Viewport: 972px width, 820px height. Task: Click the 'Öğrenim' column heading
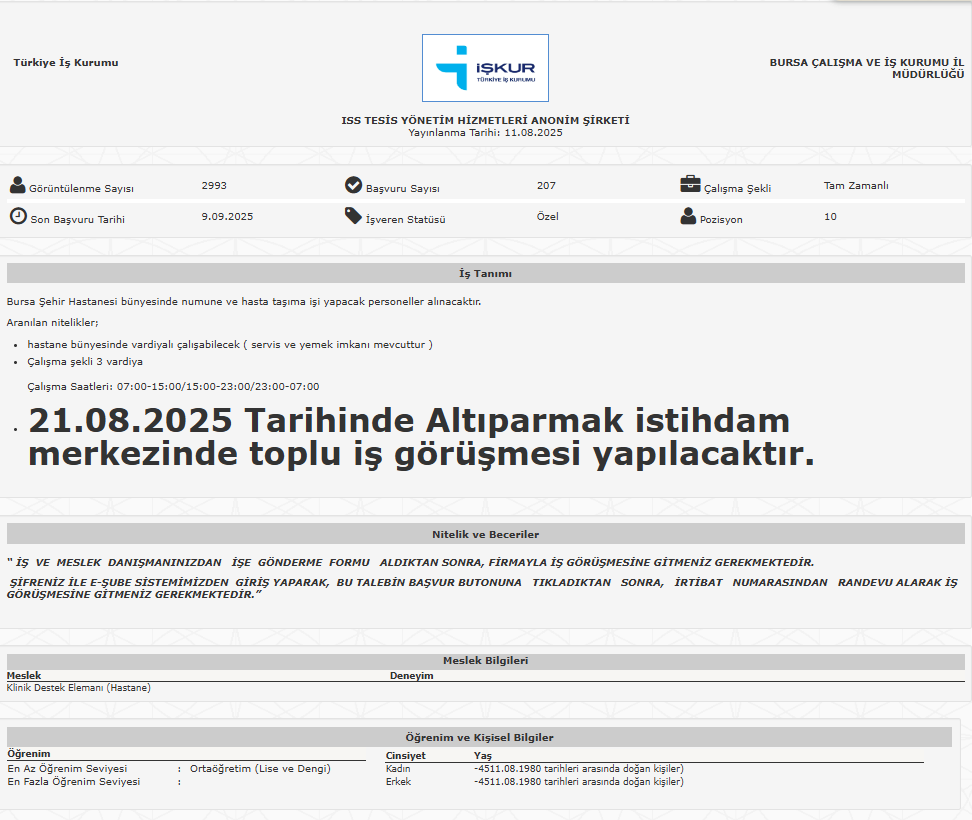[x=29, y=754]
